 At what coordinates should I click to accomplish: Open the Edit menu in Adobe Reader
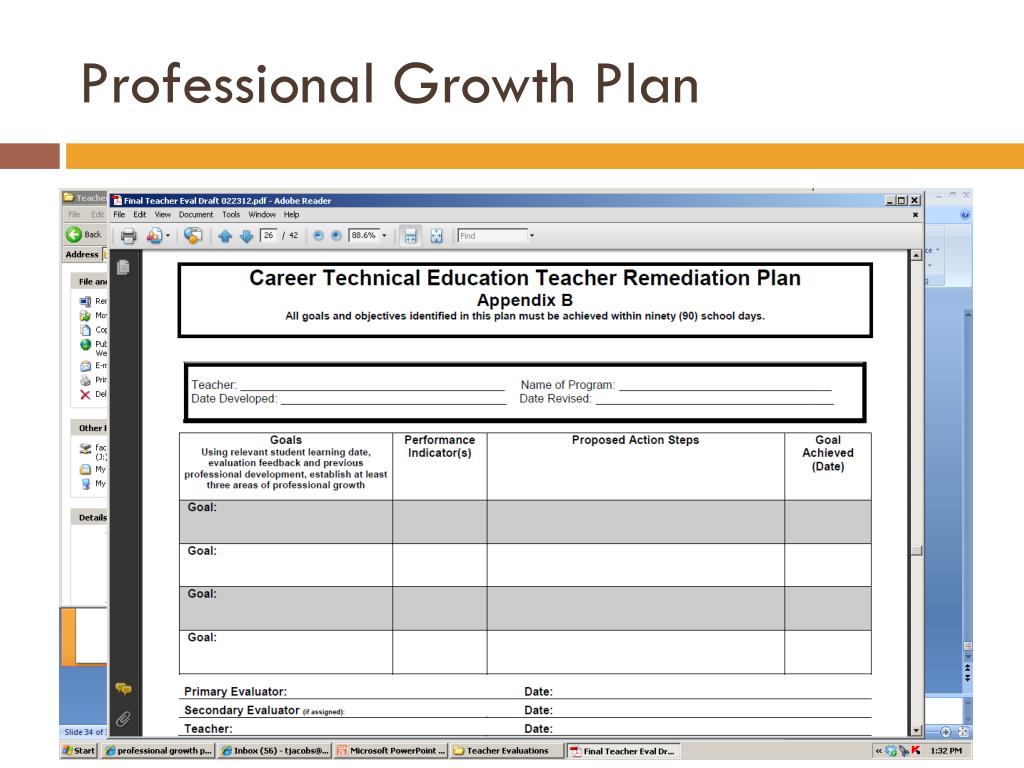pyautogui.click(x=140, y=214)
